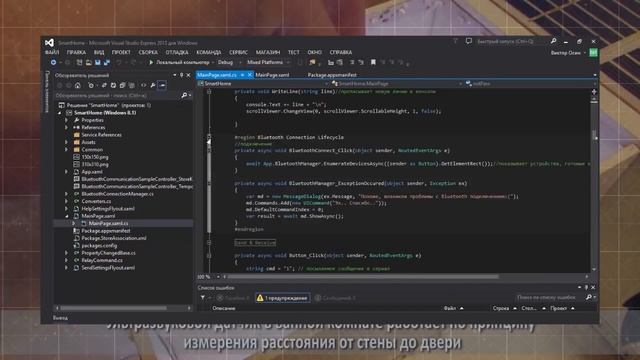This screenshot has width=640, height=360.
Task: Expand the App.xaml node
Action: pos(67,172)
